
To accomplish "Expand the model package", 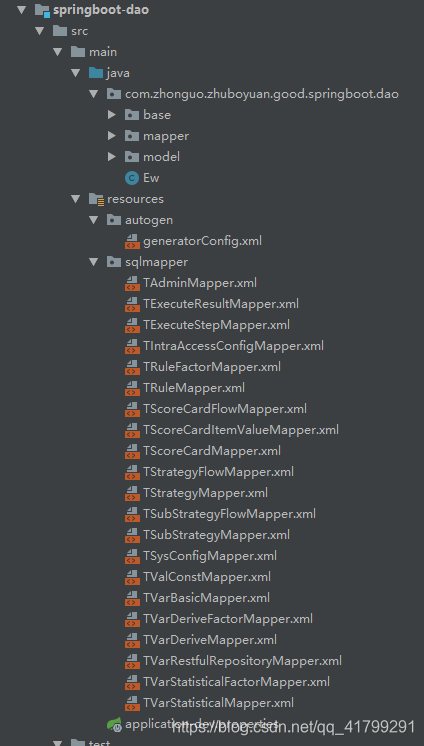I will pyautogui.click(x=112, y=157).
